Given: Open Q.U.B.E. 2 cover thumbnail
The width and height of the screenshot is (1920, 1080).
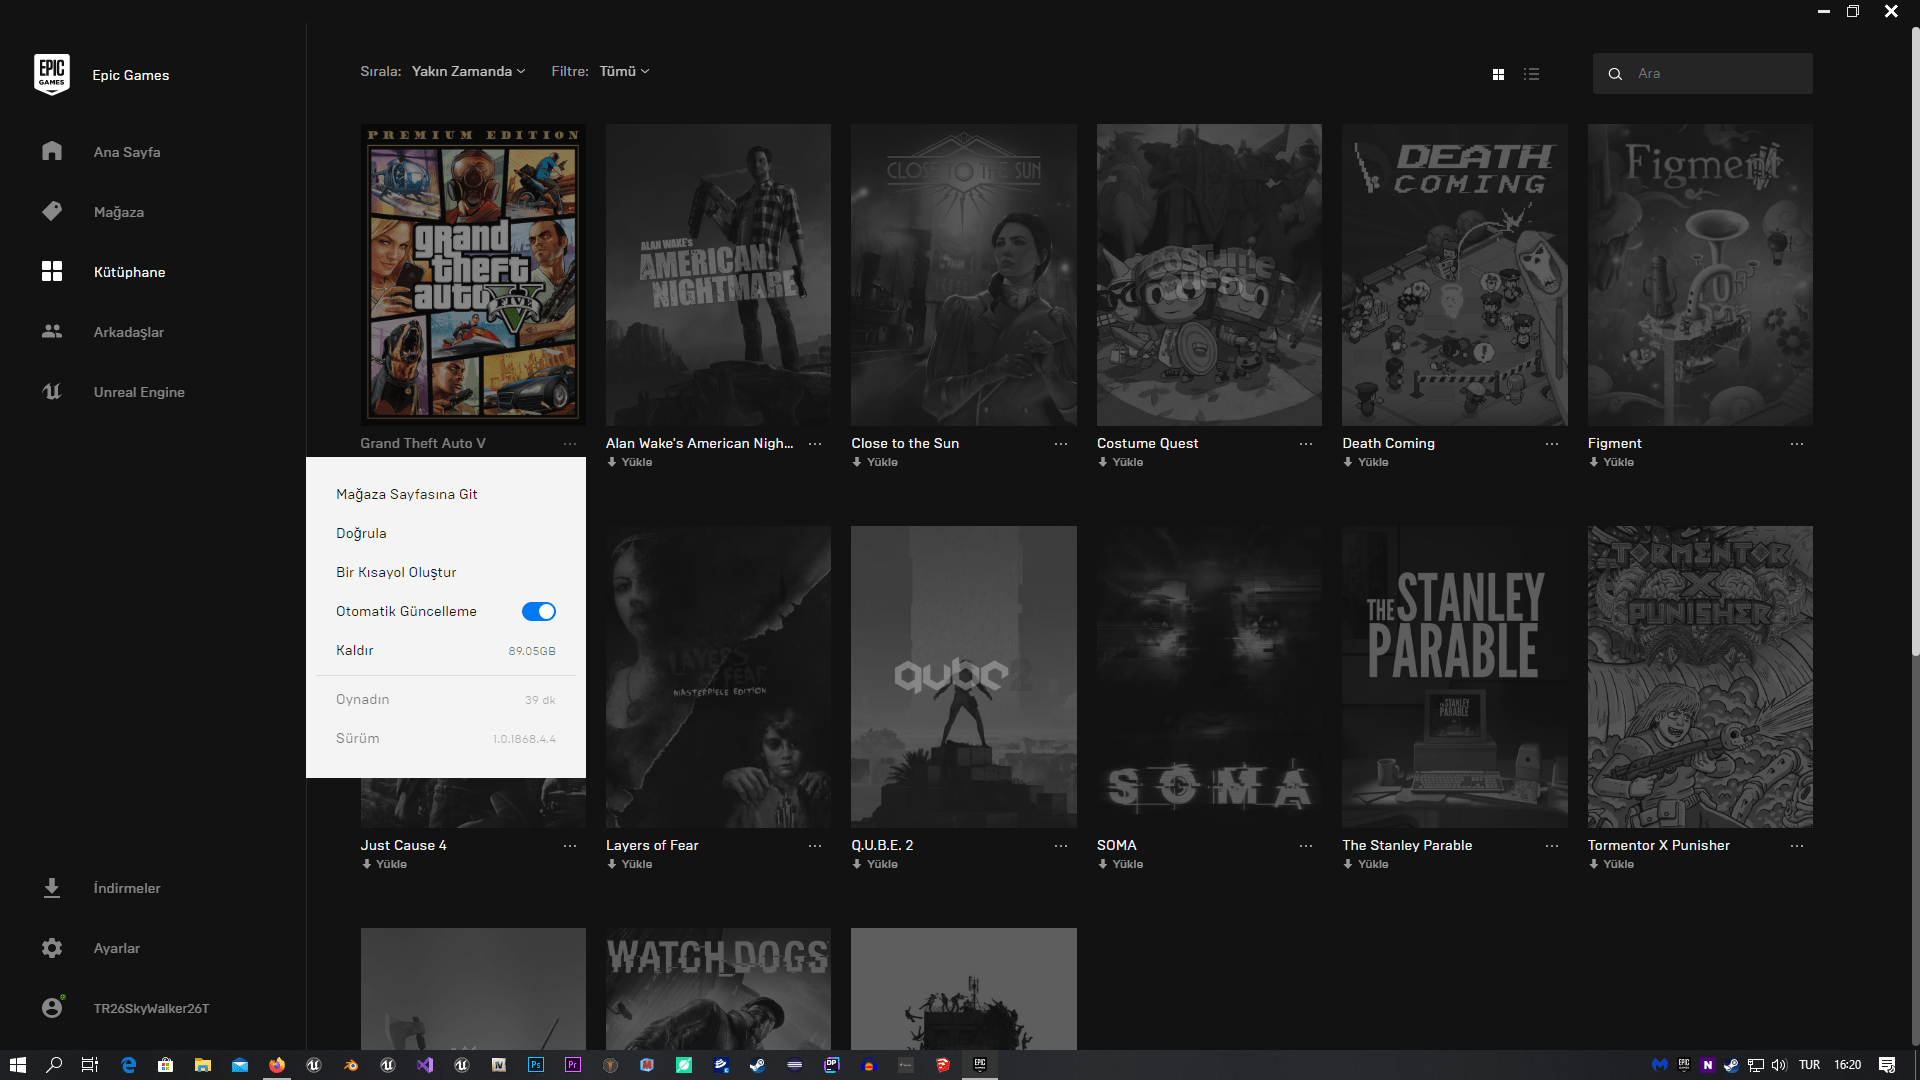Looking at the screenshot, I should pyautogui.click(x=963, y=677).
